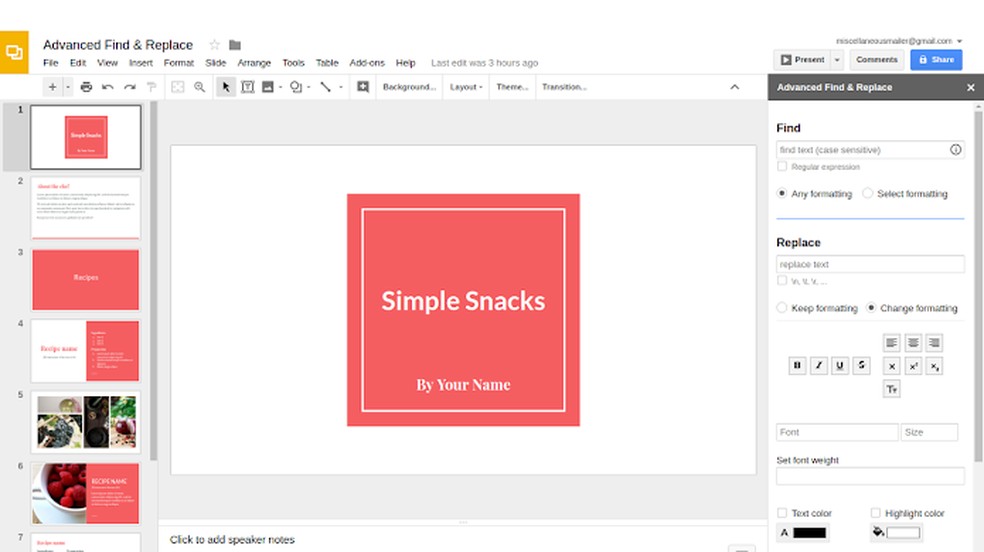Click the Theme... toolbar button

pos(512,87)
